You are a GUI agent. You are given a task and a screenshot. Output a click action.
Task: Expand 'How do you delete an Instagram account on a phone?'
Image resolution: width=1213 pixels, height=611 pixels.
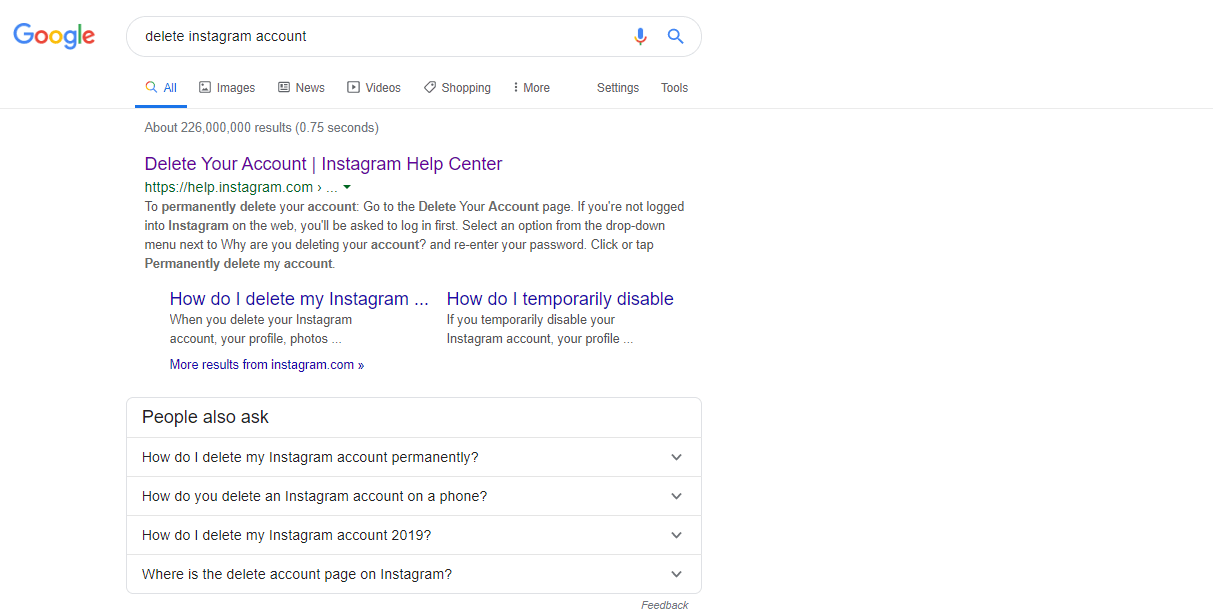coord(413,496)
